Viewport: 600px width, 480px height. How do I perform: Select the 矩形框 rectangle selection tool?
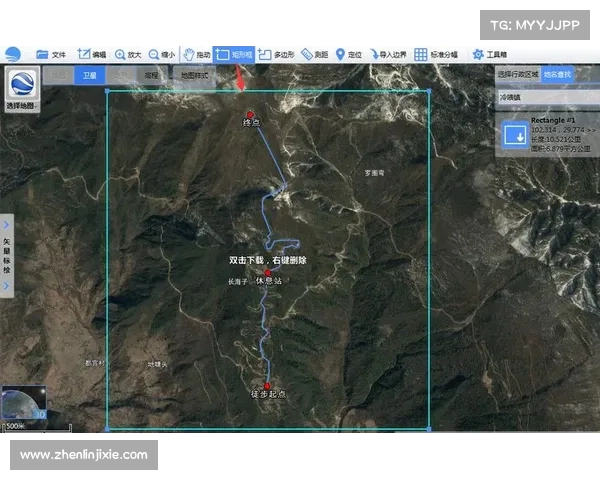(x=233, y=55)
